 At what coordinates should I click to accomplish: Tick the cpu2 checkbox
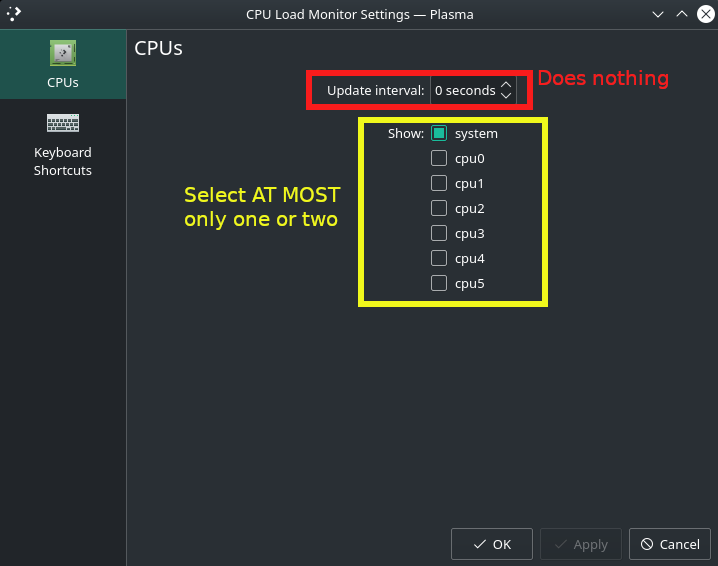tap(439, 208)
